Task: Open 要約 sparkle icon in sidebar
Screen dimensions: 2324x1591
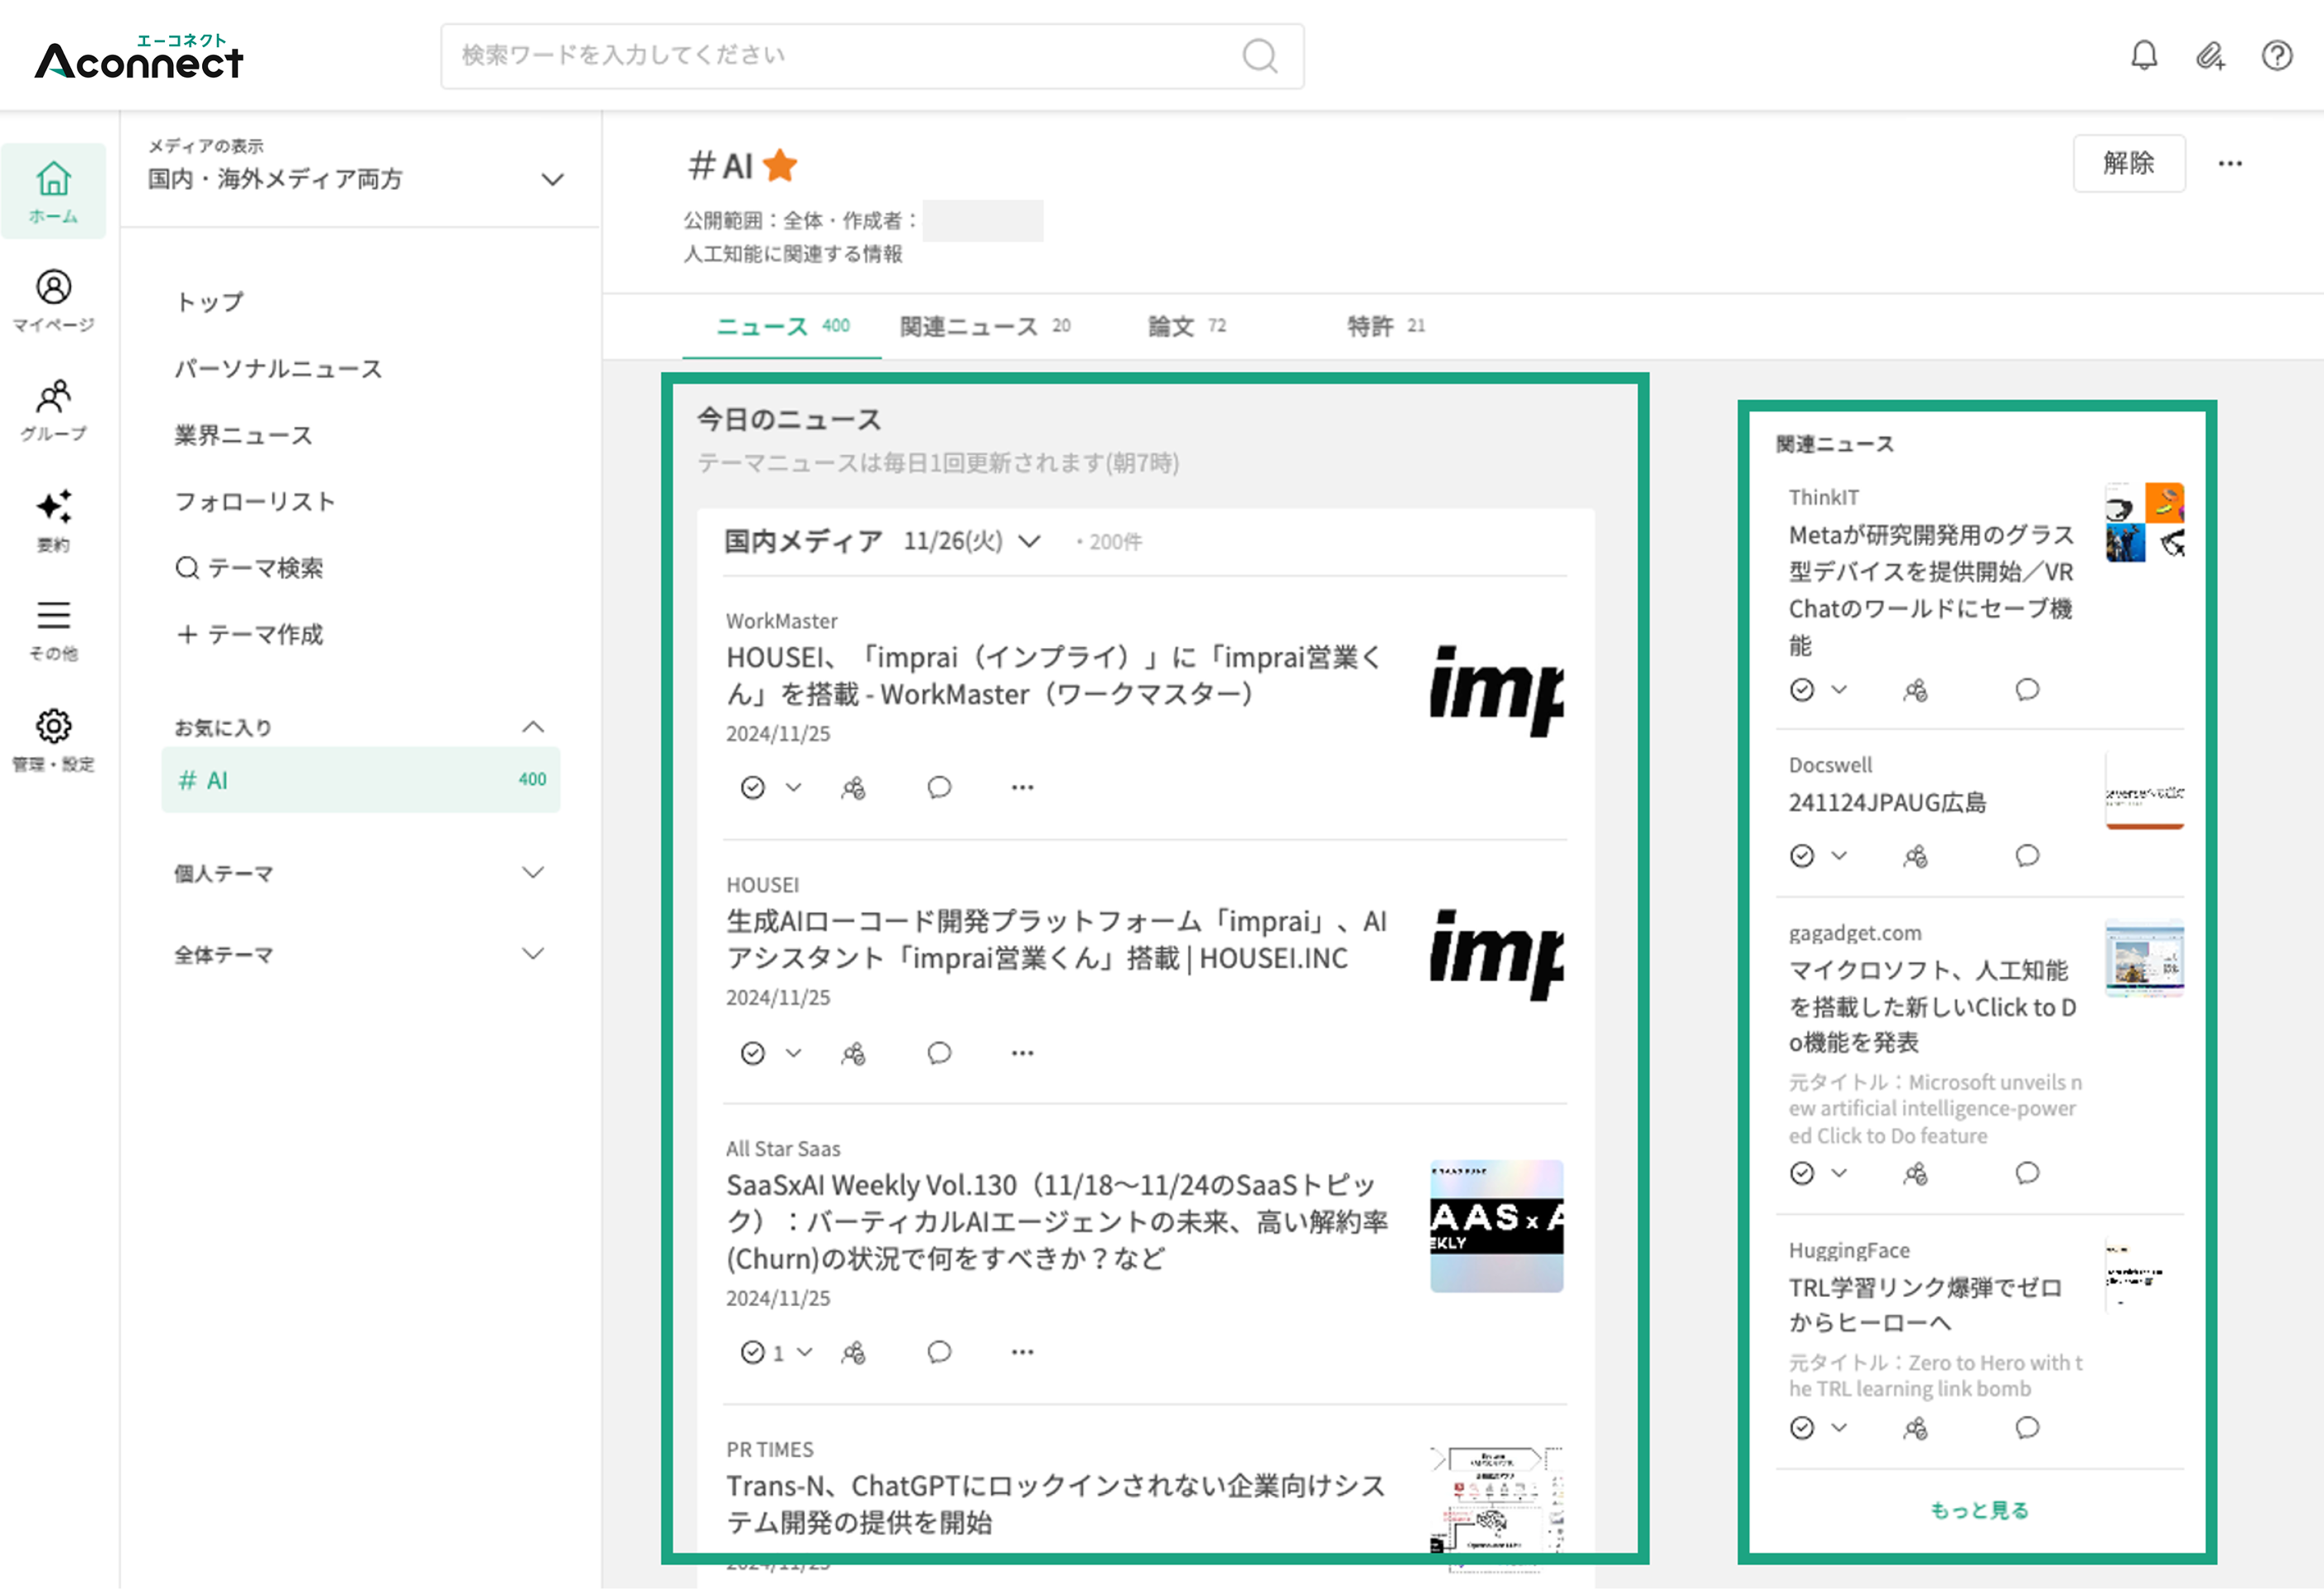Action: click(x=54, y=520)
